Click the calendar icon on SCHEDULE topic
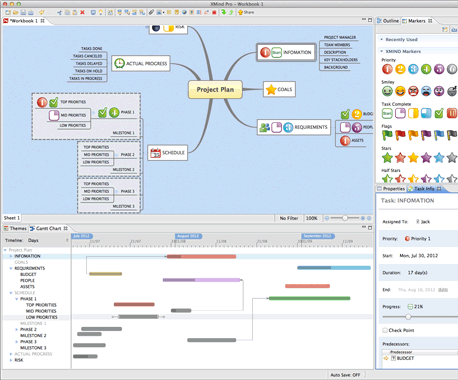Viewport: 458px width, 380px height. pyautogui.click(x=155, y=153)
